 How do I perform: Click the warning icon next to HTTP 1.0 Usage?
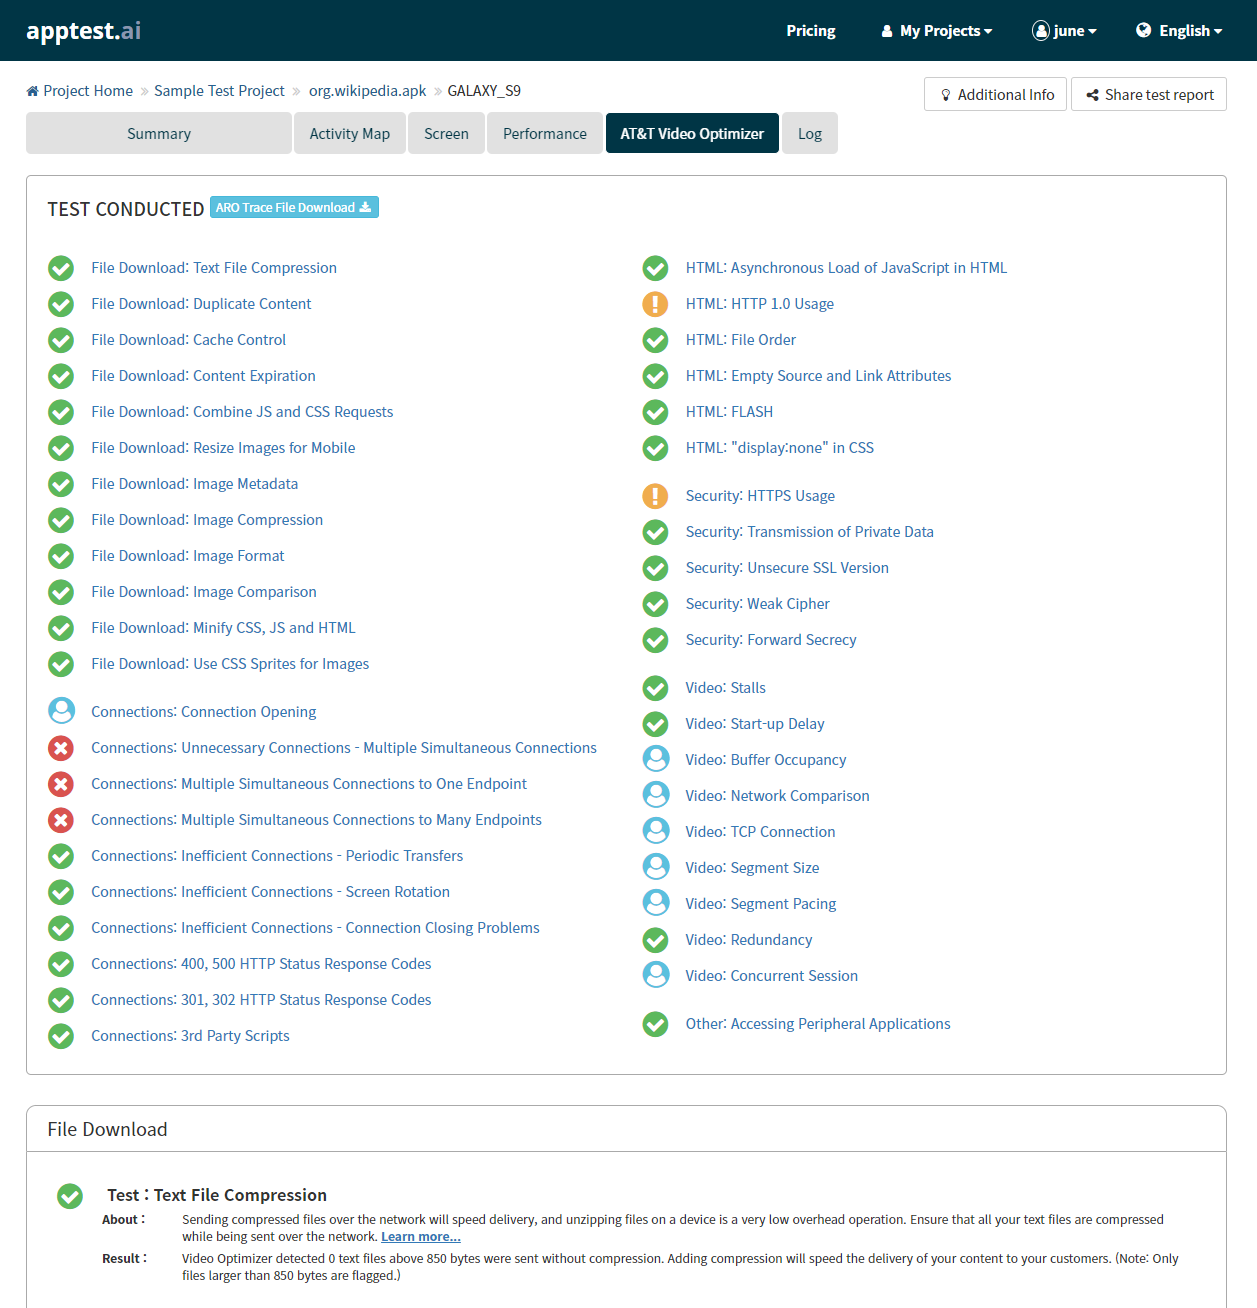coord(655,304)
